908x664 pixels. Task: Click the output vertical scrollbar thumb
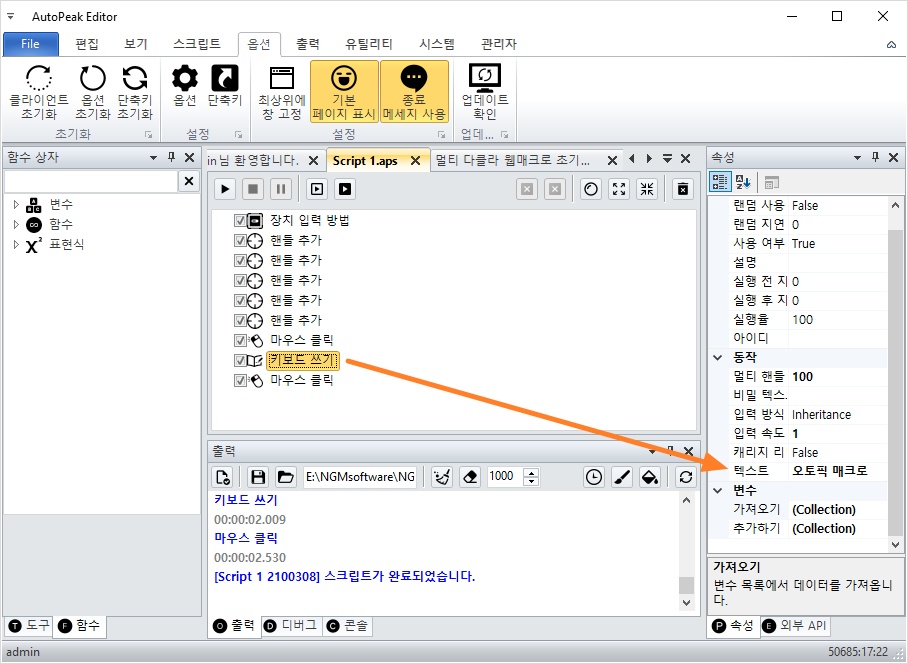(686, 585)
